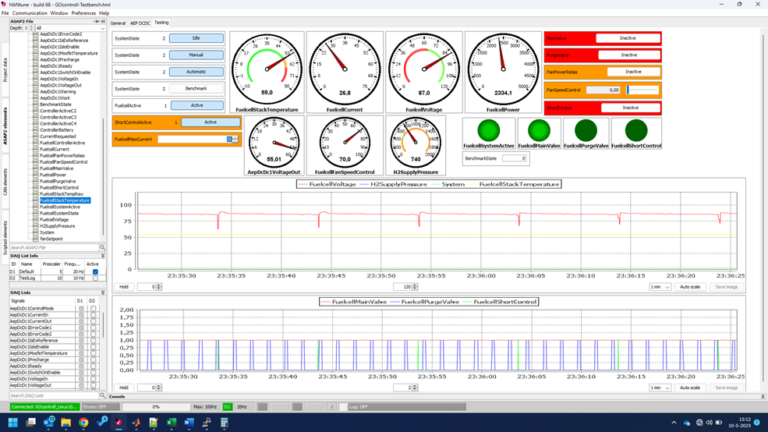Click Auto scale on the upper chart
The width and height of the screenshot is (768, 432).
click(690, 287)
